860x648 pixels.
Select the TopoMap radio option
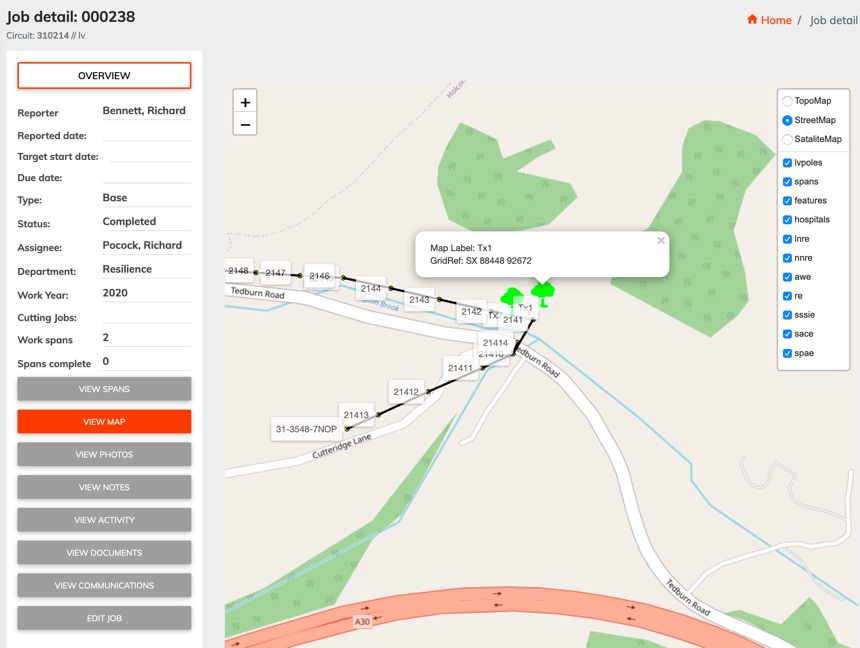pos(788,101)
